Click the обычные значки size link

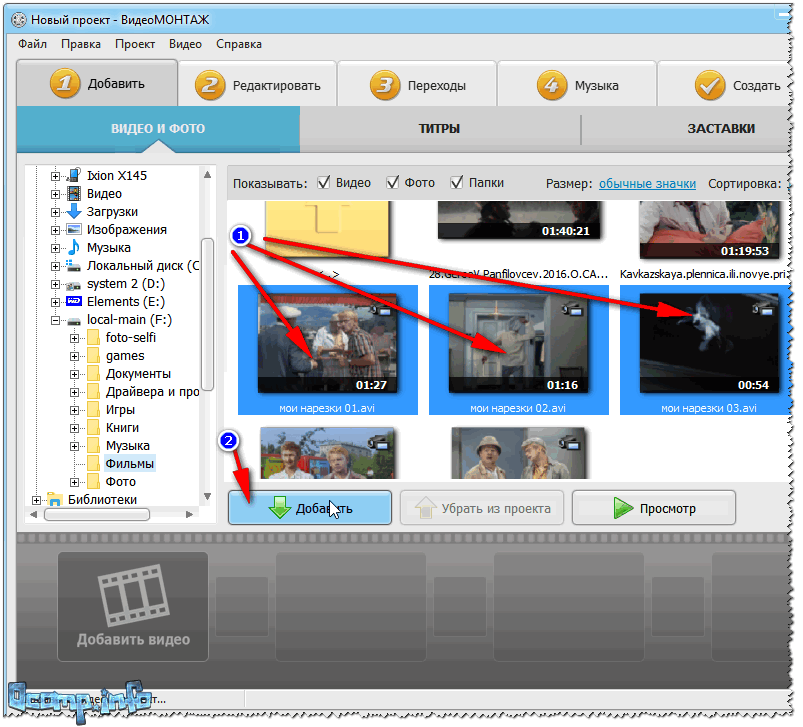click(647, 183)
